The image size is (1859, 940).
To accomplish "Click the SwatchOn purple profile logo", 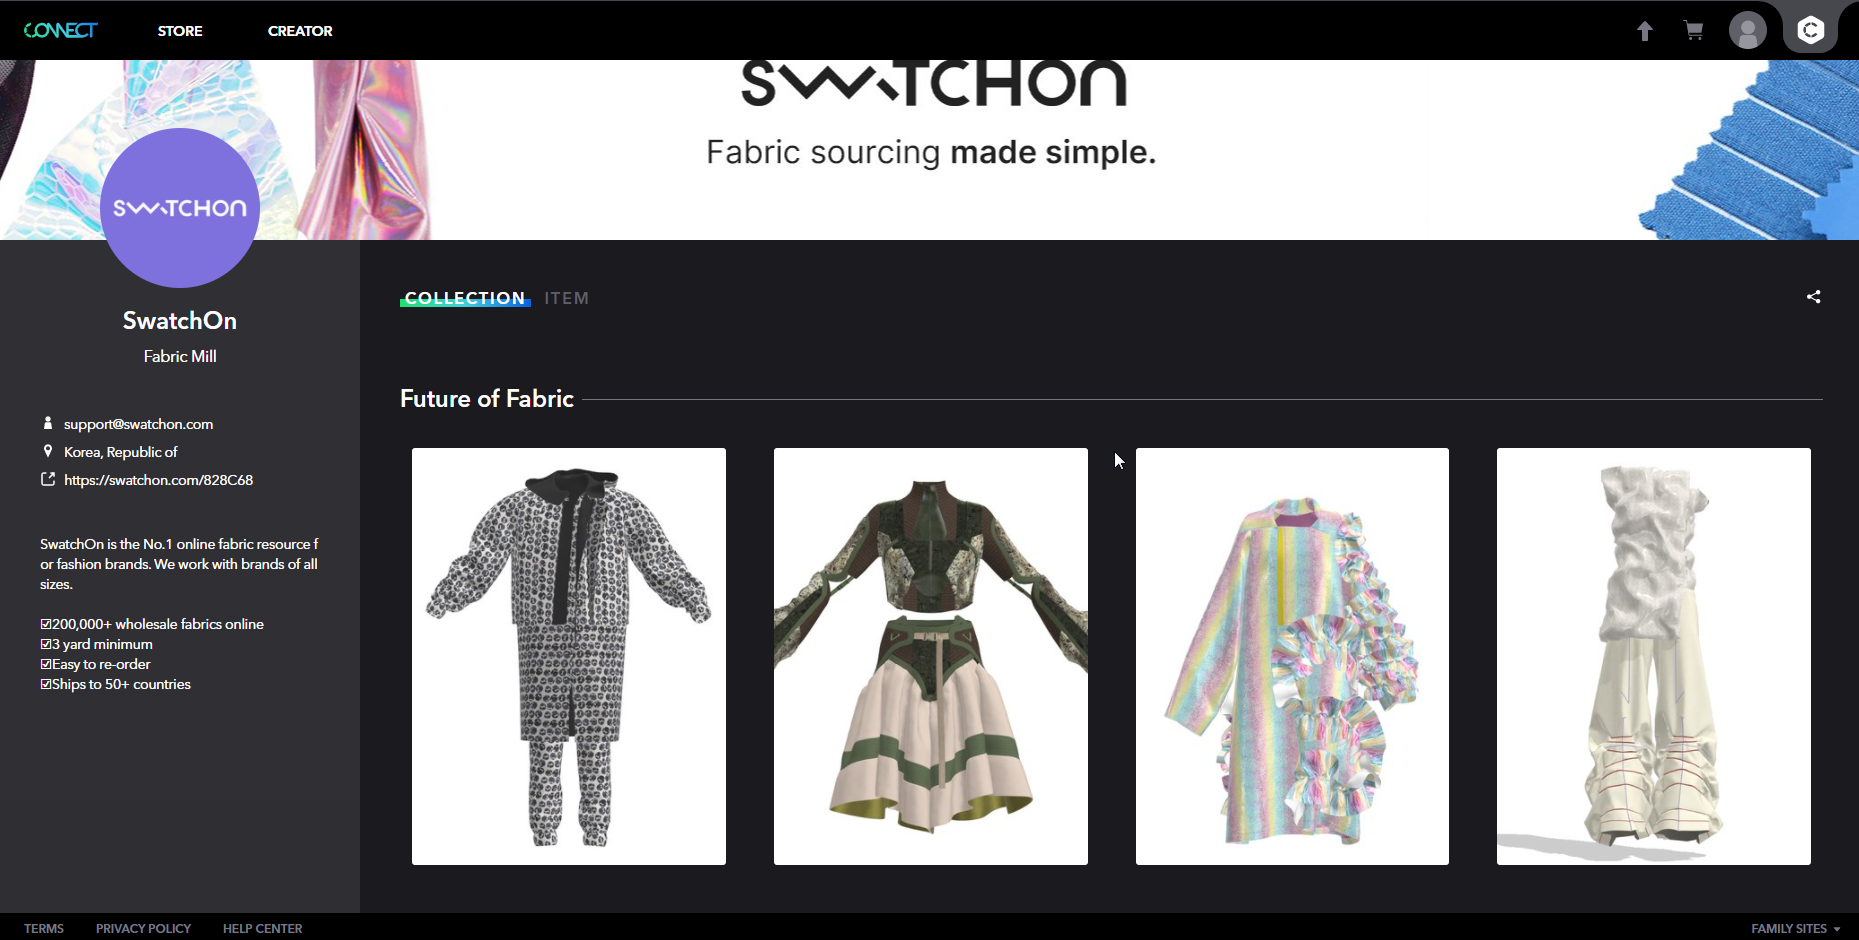I will [180, 208].
